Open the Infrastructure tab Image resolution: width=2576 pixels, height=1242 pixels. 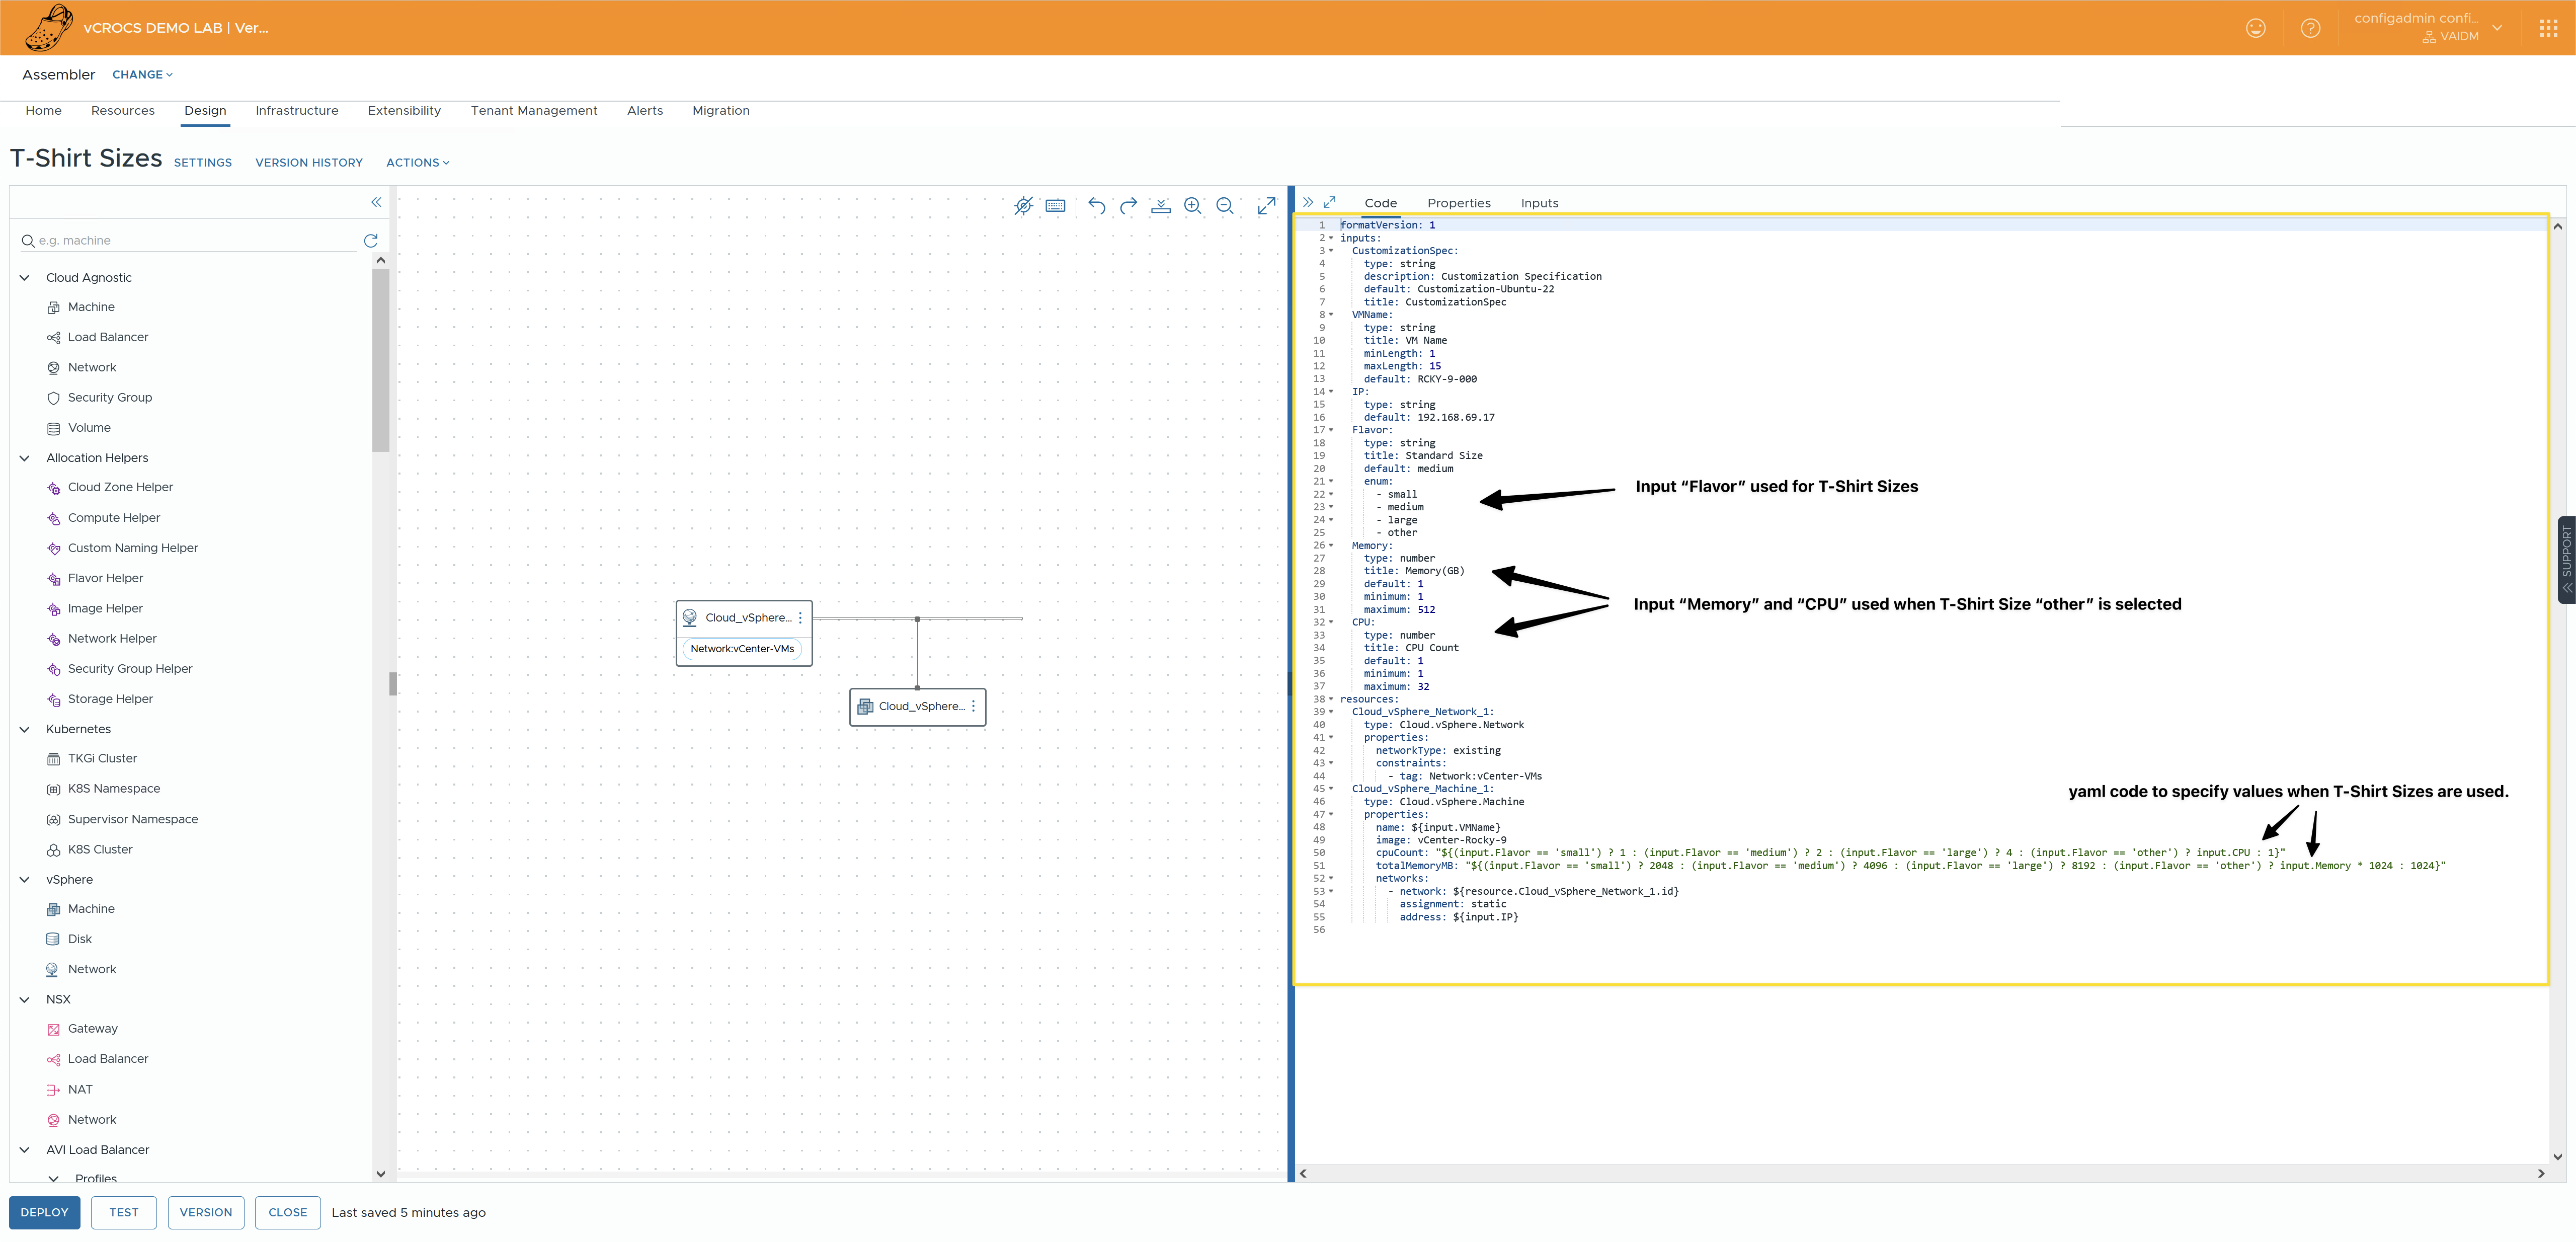click(x=297, y=111)
